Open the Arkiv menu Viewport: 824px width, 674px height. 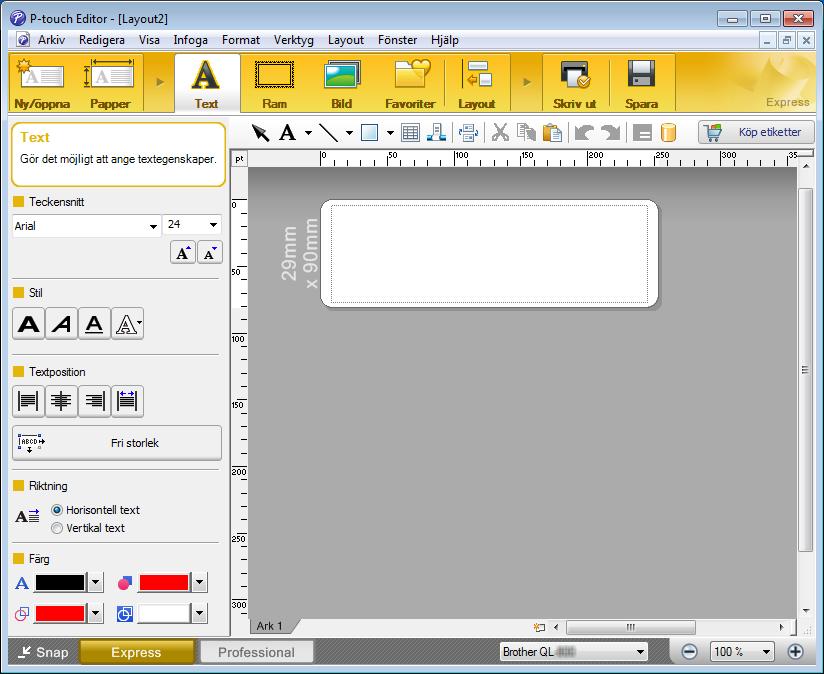(51, 40)
